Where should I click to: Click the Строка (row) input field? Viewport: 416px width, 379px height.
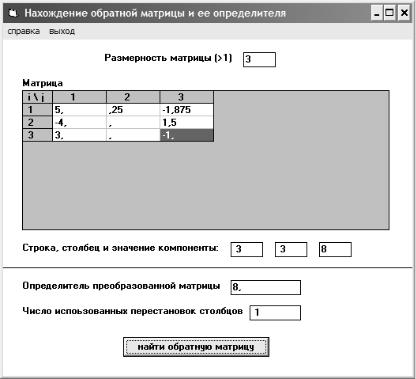247,249
